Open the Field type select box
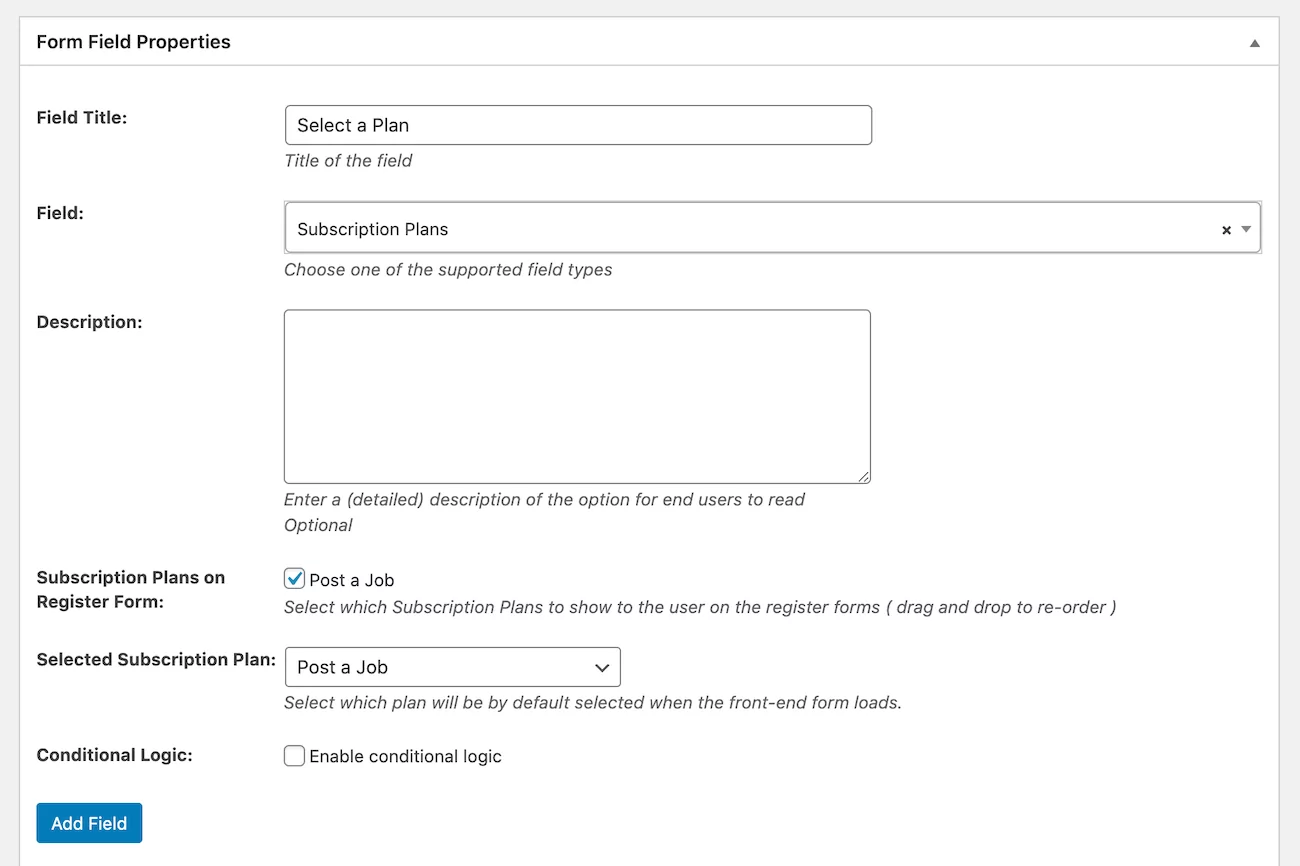The image size is (1300, 866). coord(772,229)
